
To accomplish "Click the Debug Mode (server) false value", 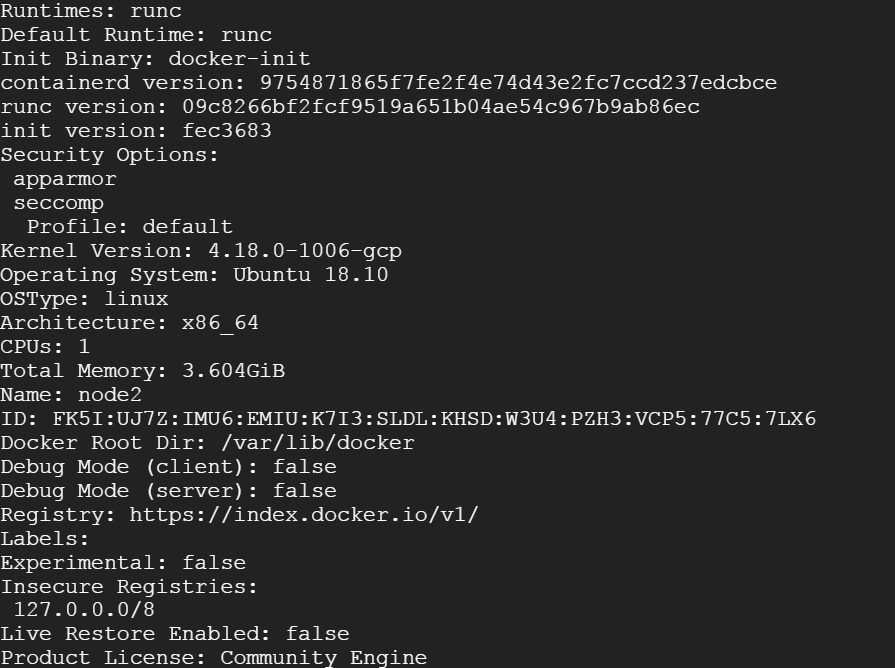I will click(x=305, y=491).
